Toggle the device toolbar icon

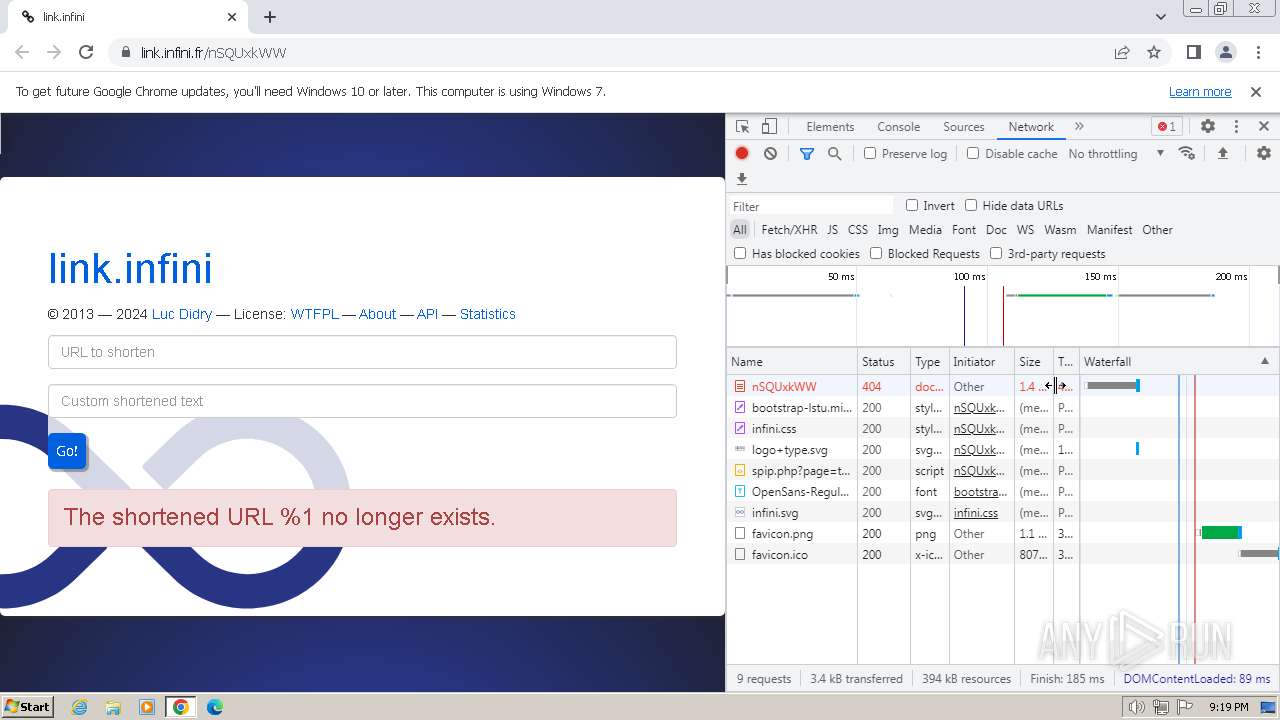[769, 127]
